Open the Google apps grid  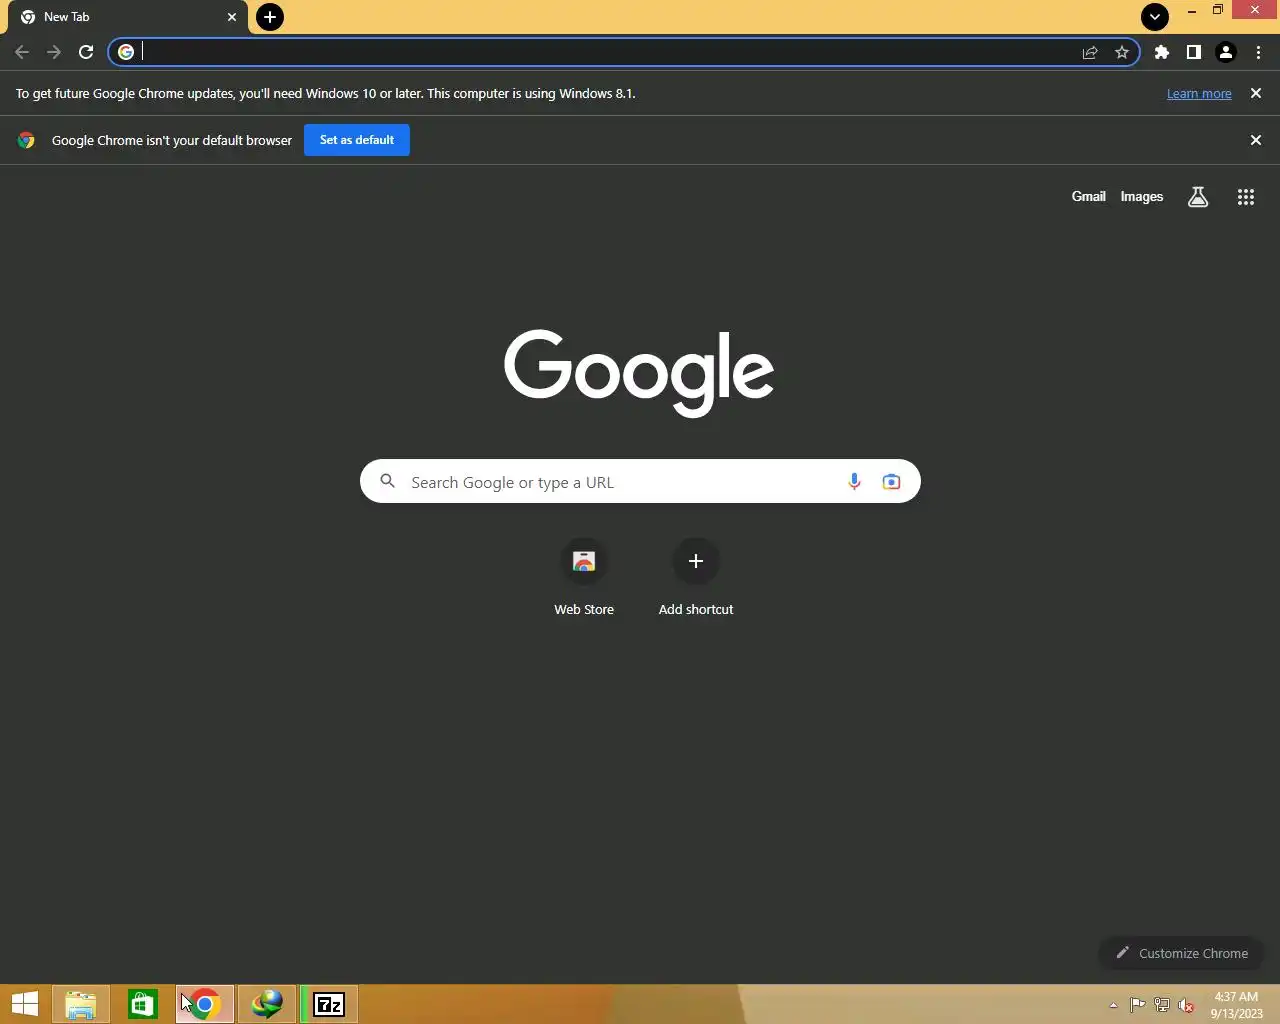(1246, 197)
